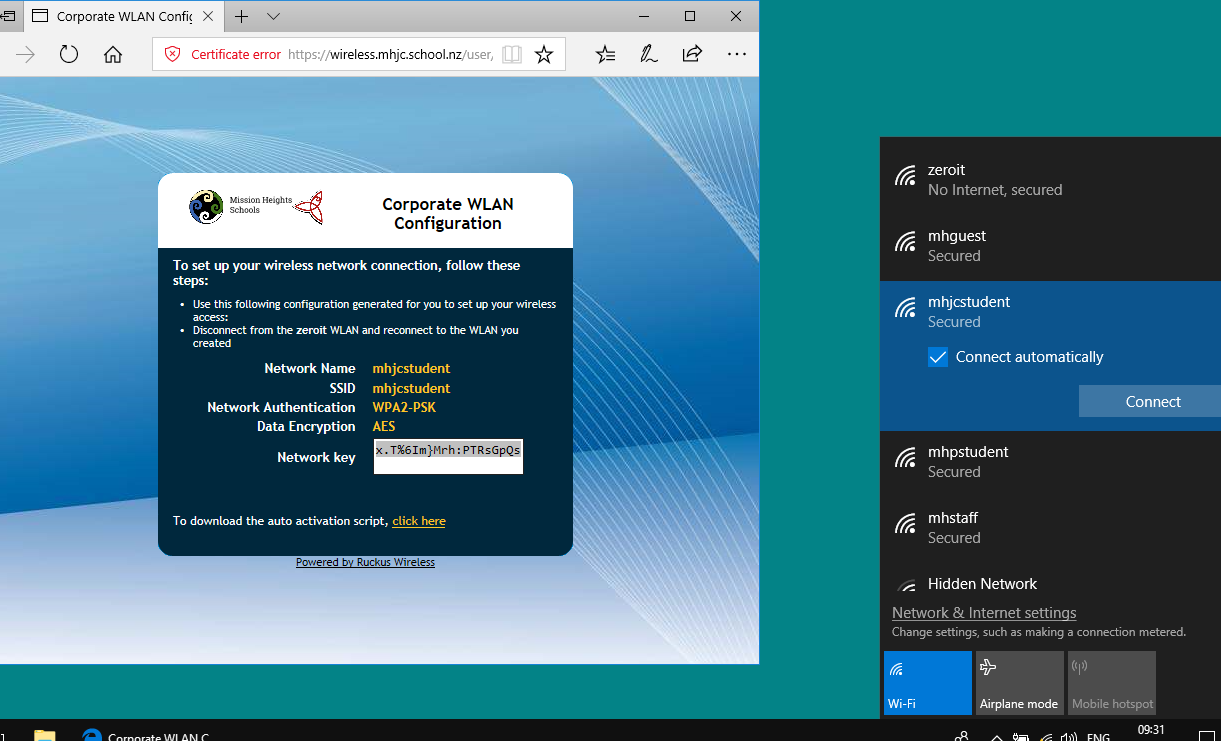Click the Network key text field

click(448, 456)
